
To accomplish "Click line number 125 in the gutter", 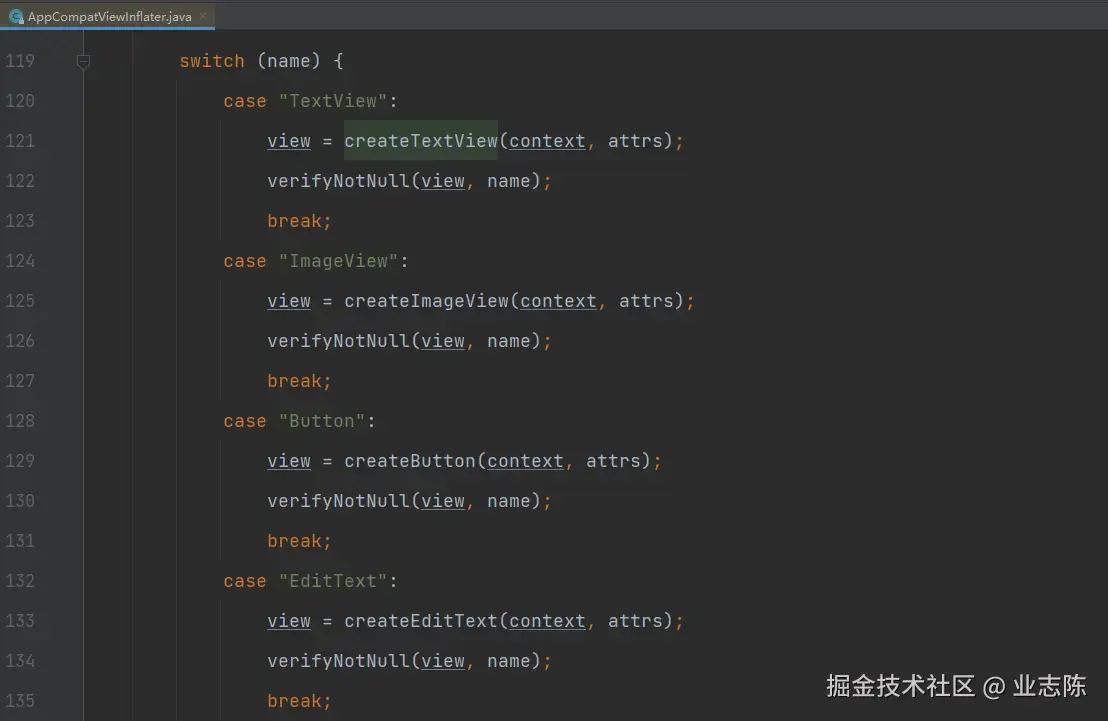I will pyautogui.click(x=20, y=300).
